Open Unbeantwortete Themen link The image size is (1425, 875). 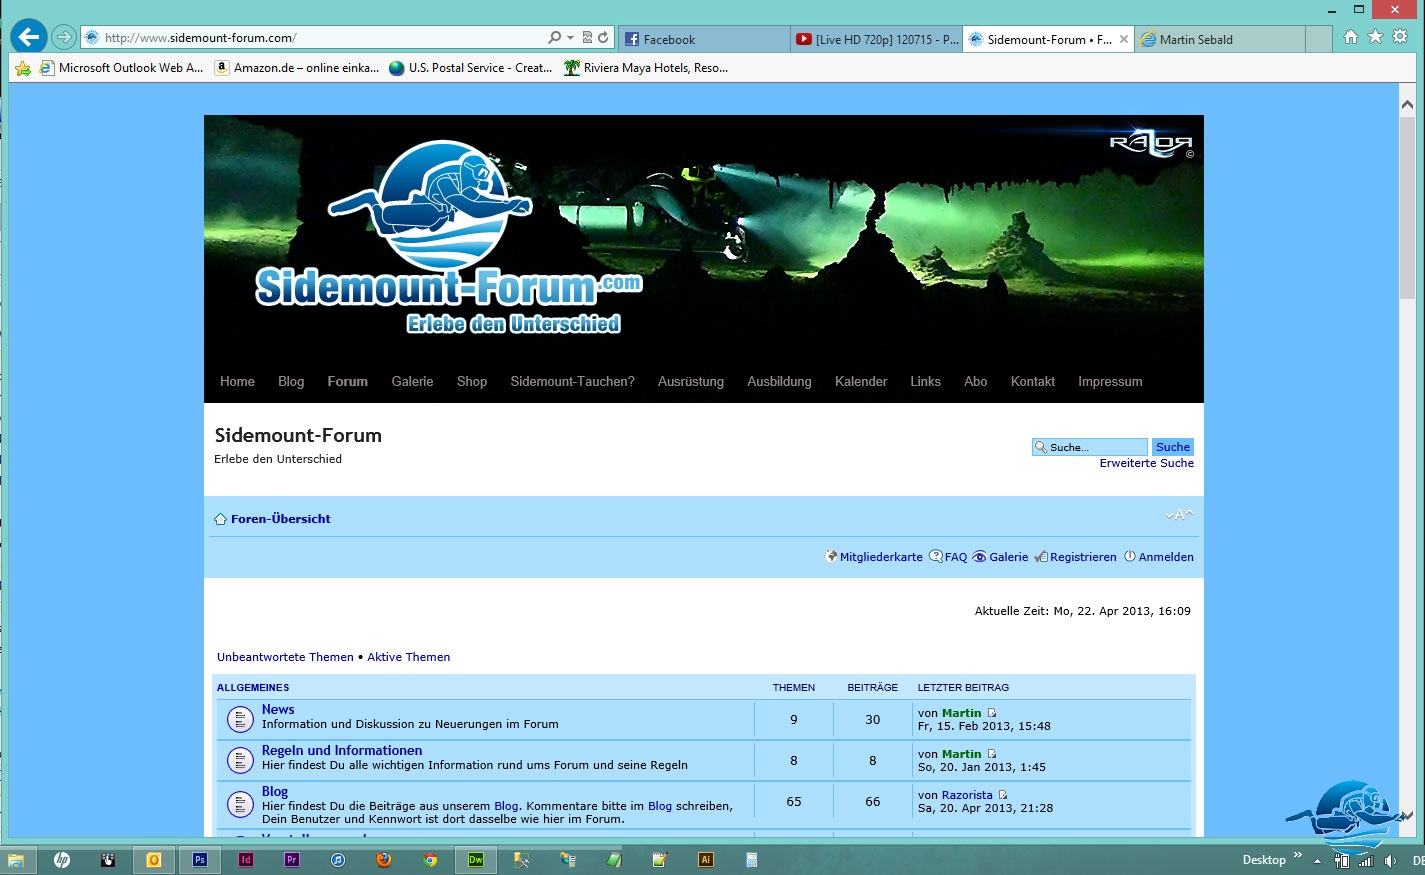(x=285, y=657)
